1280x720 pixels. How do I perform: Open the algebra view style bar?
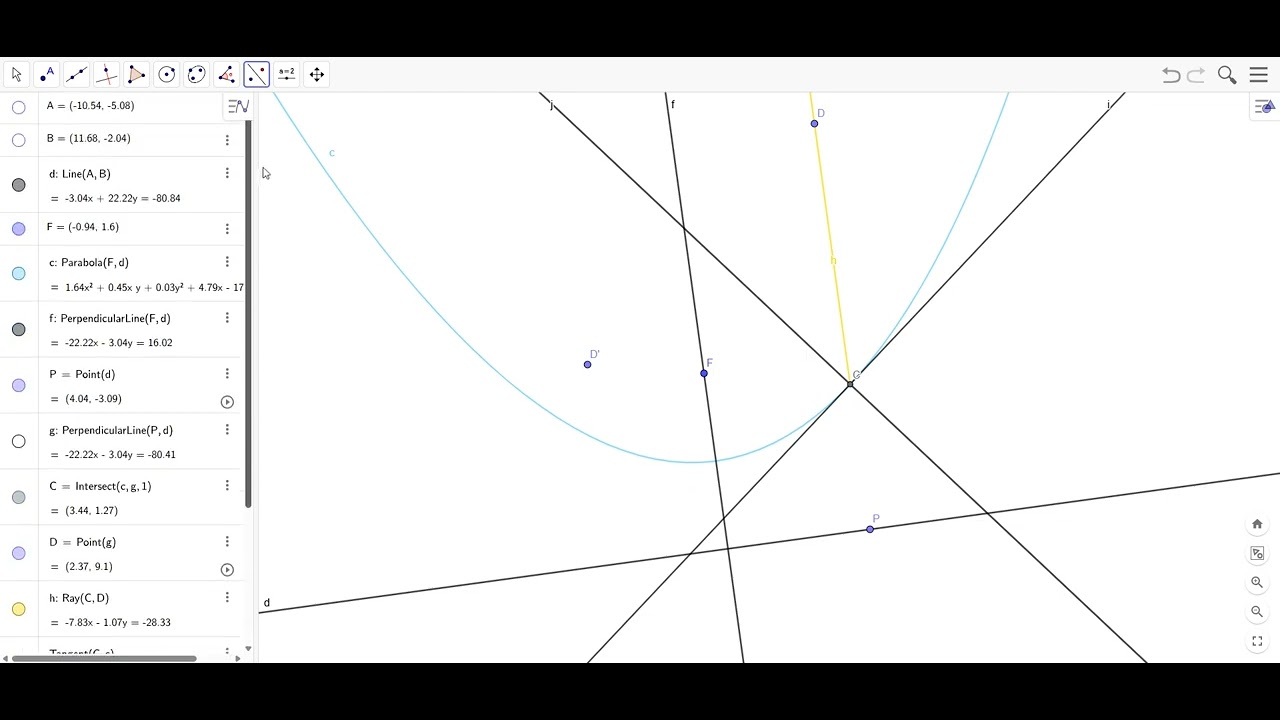coord(238,106)
